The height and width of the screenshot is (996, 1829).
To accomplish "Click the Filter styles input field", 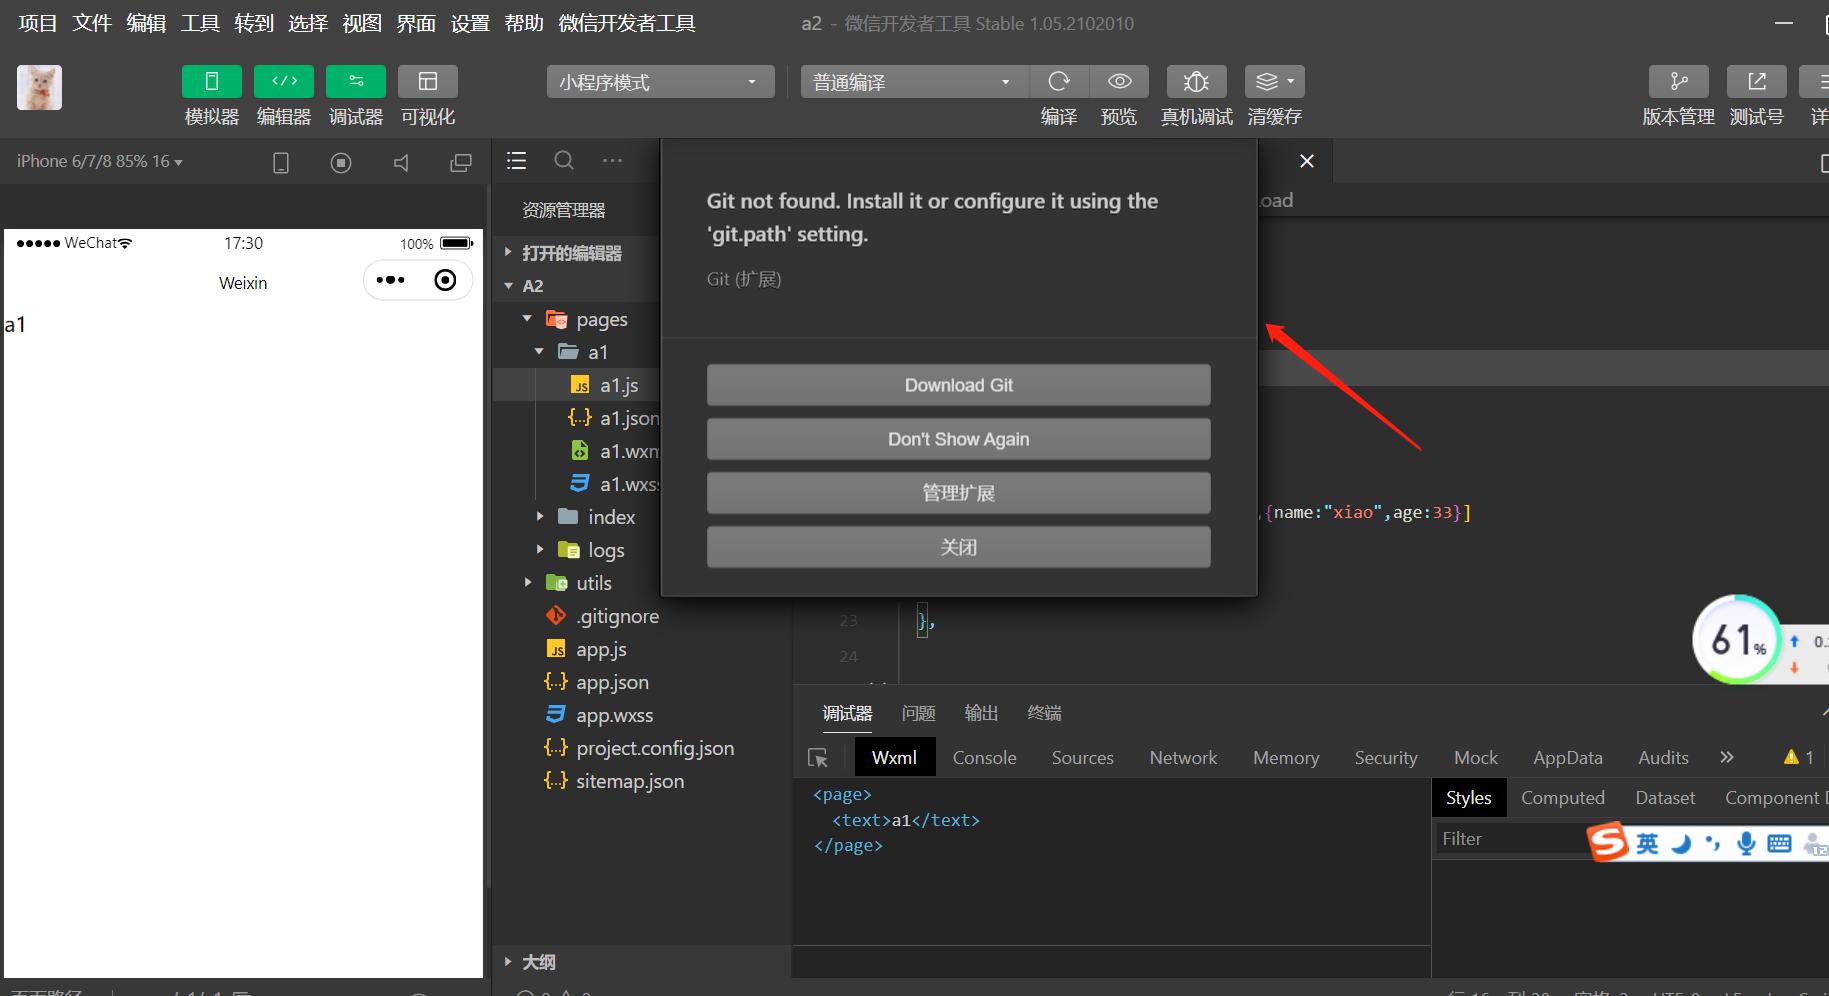I will (1512, 838).
